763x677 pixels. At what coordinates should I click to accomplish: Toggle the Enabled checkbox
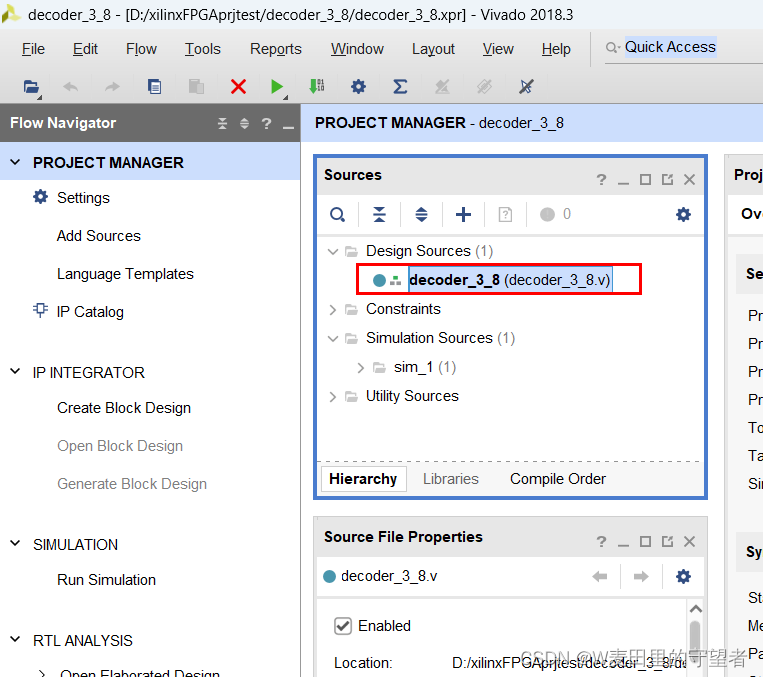[343, 626]
